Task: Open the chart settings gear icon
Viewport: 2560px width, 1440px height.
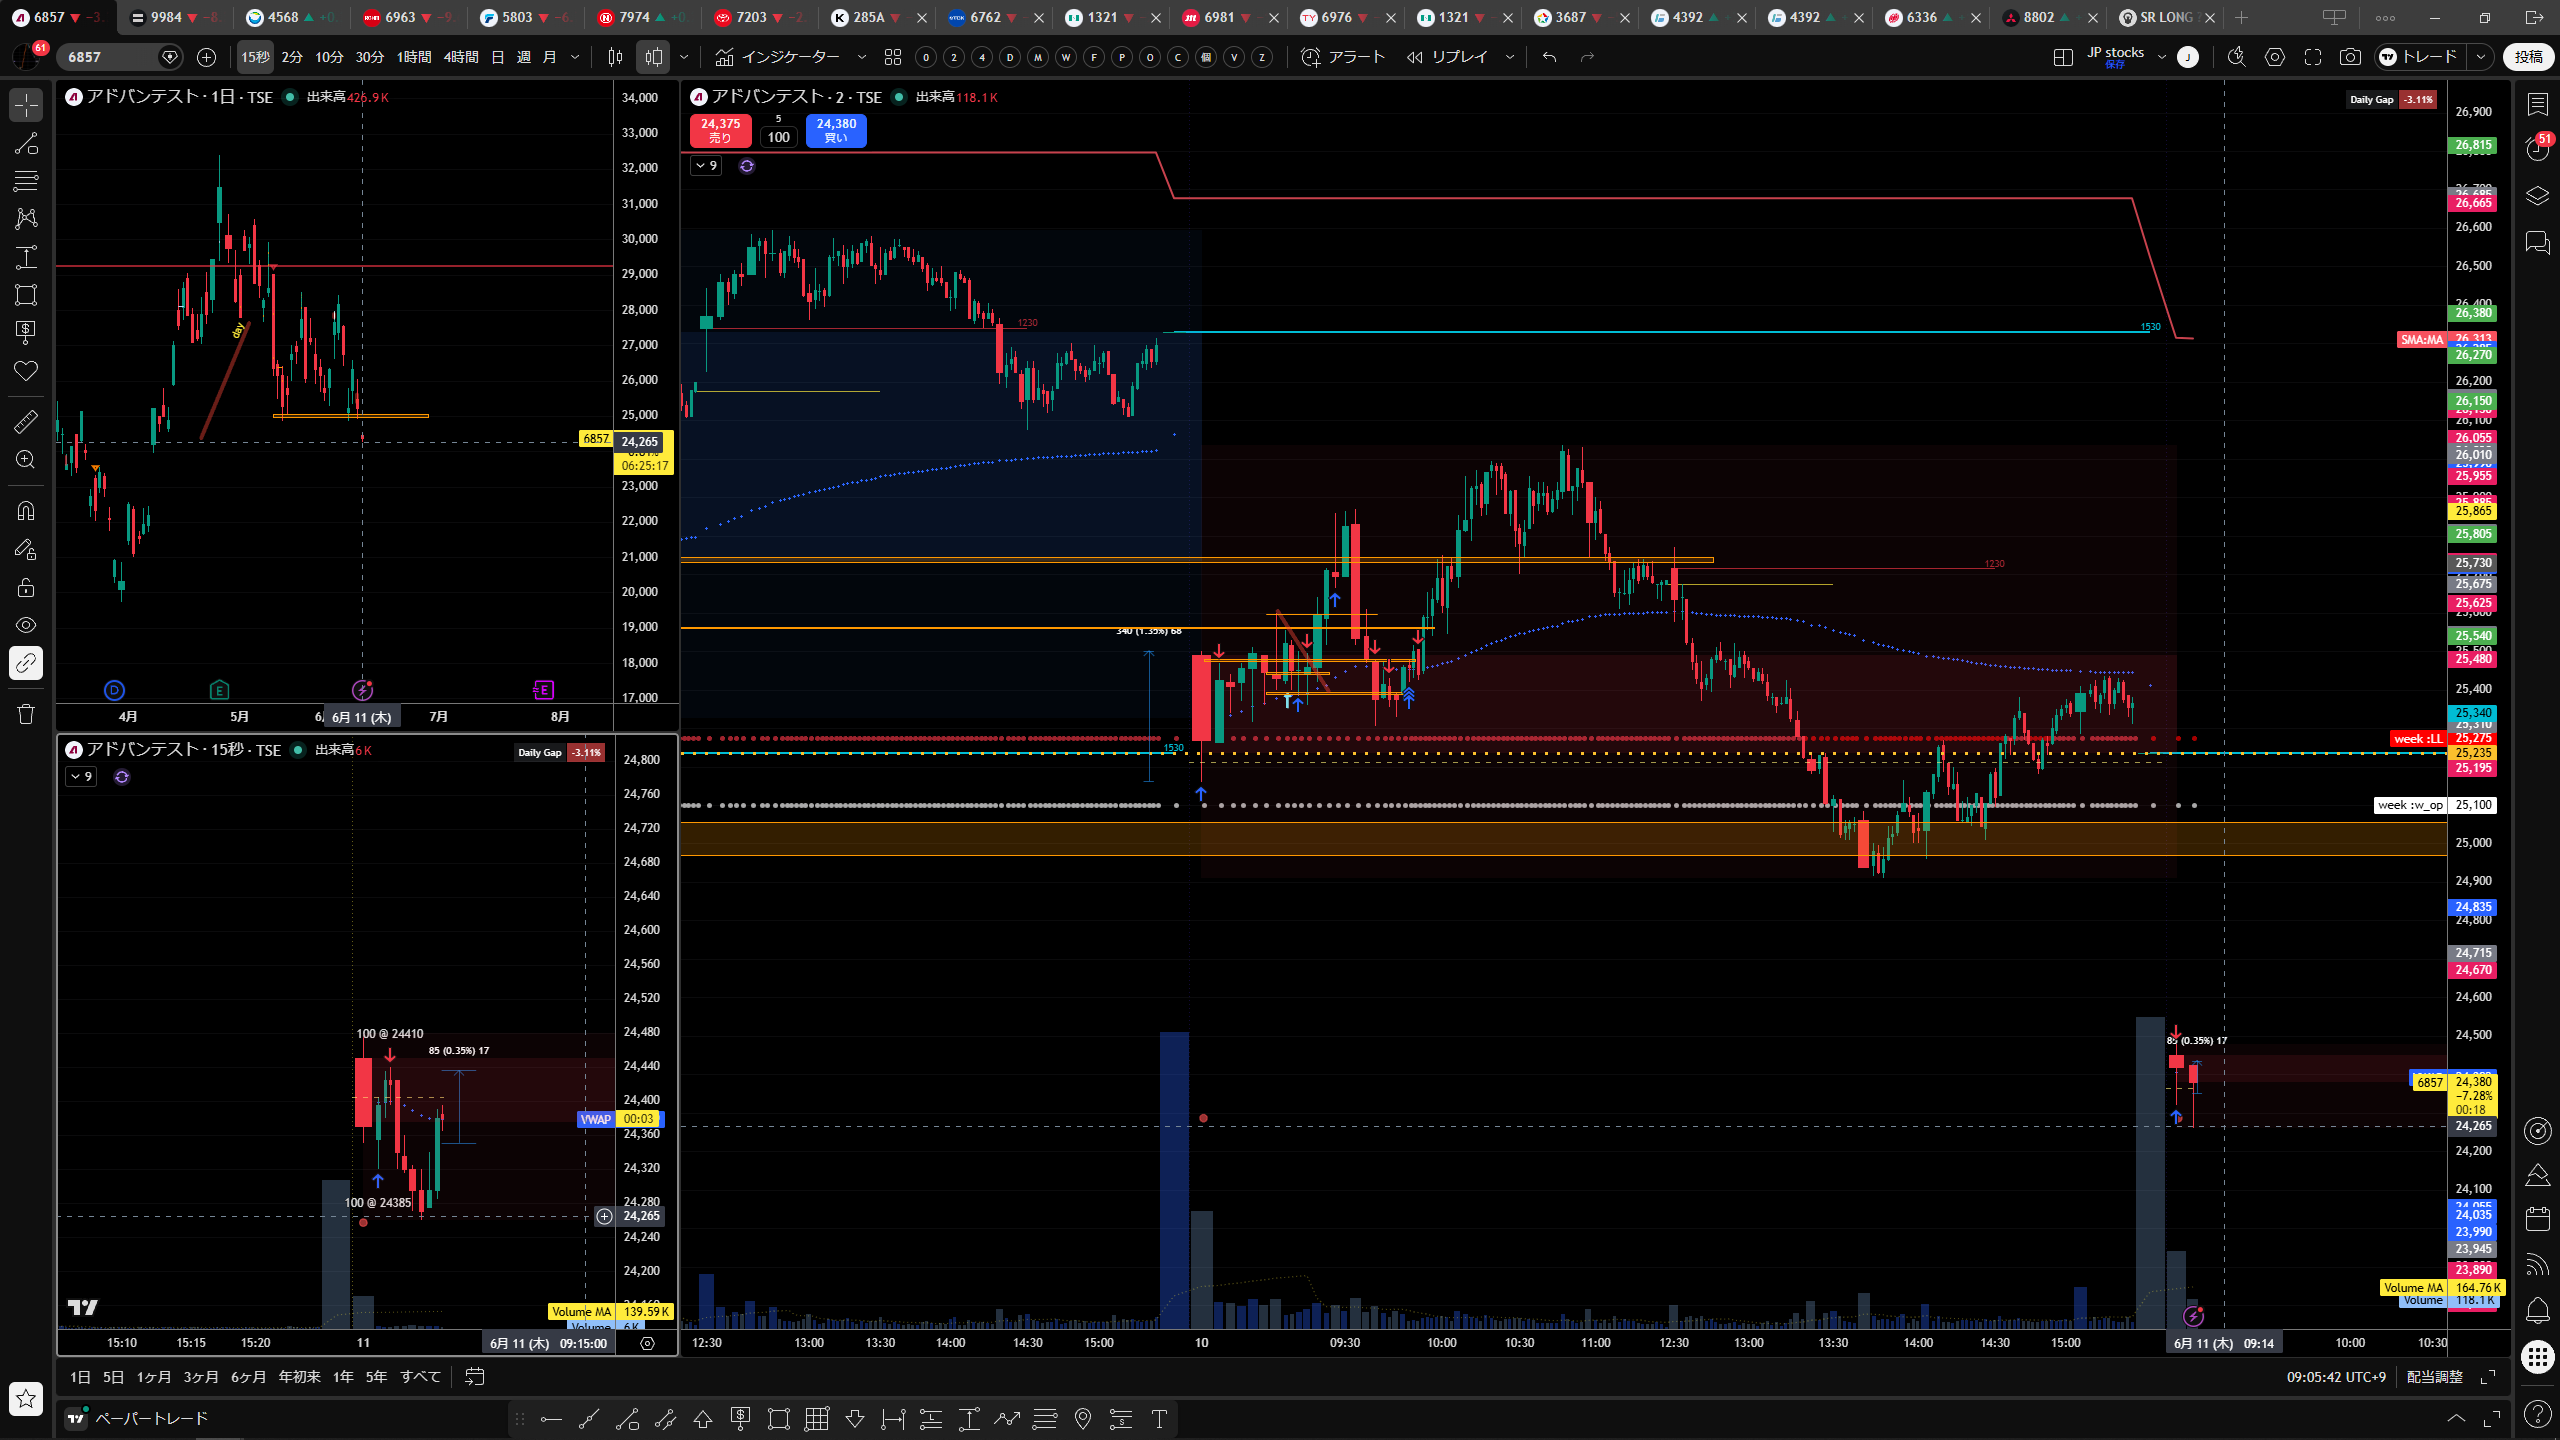Action: click(x=2275, y=57)
